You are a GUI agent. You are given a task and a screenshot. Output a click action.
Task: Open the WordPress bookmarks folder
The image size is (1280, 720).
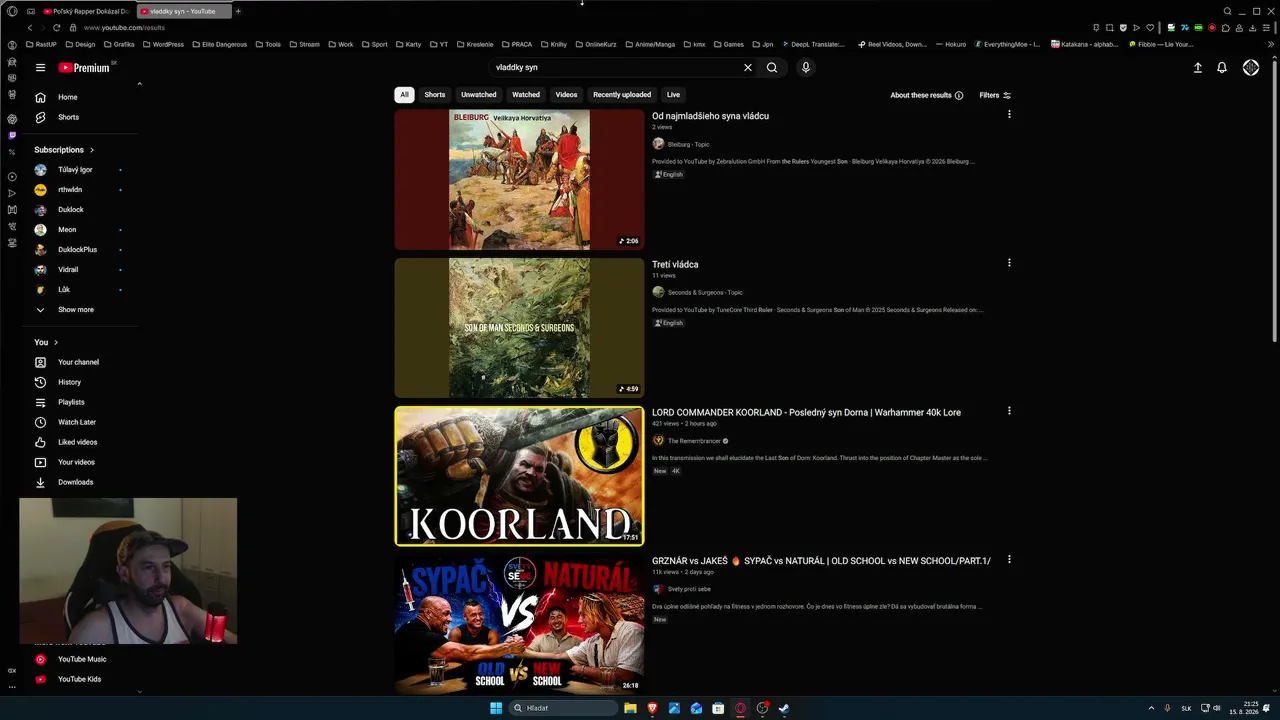coord(163,44)
